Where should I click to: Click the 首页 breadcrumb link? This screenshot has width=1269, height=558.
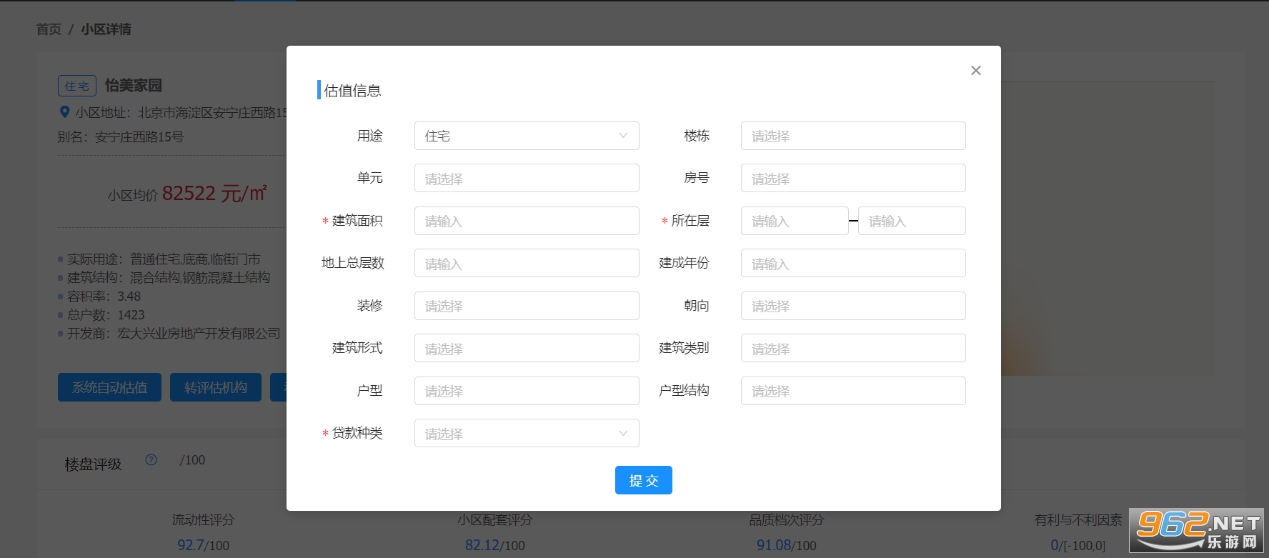[48, 29]
